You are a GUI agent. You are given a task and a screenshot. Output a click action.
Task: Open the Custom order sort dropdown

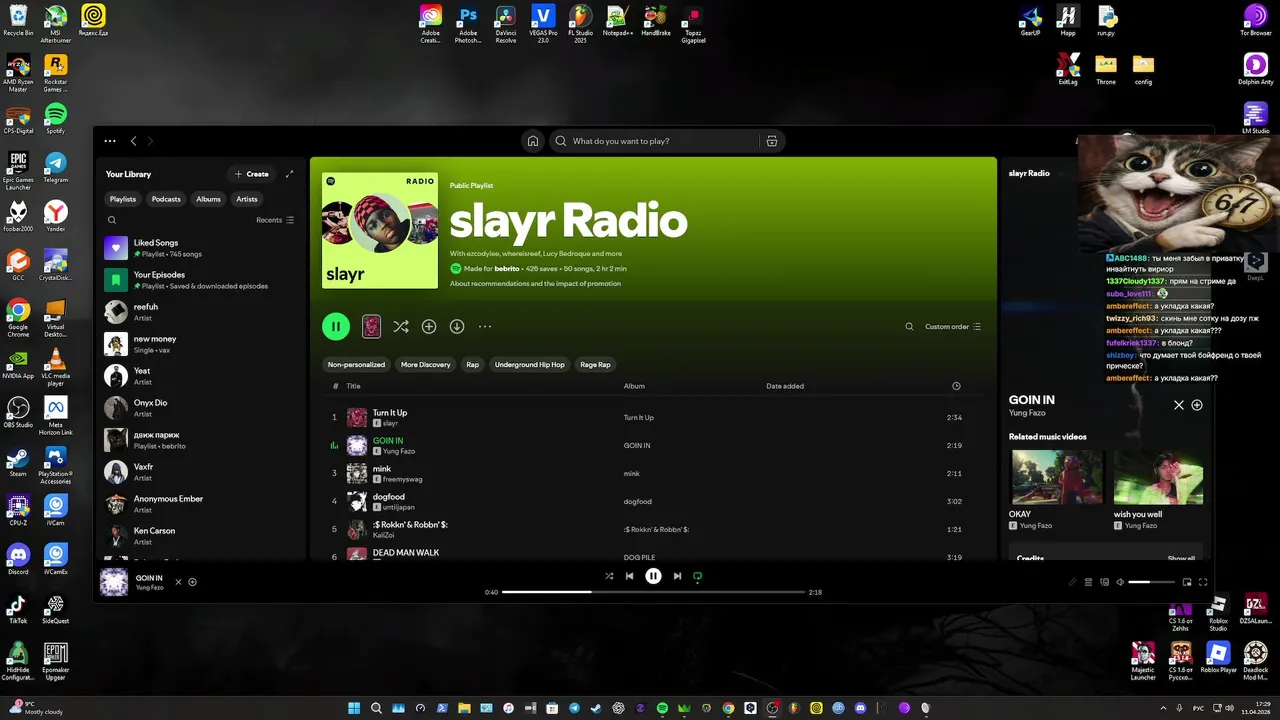coord(953,326)
